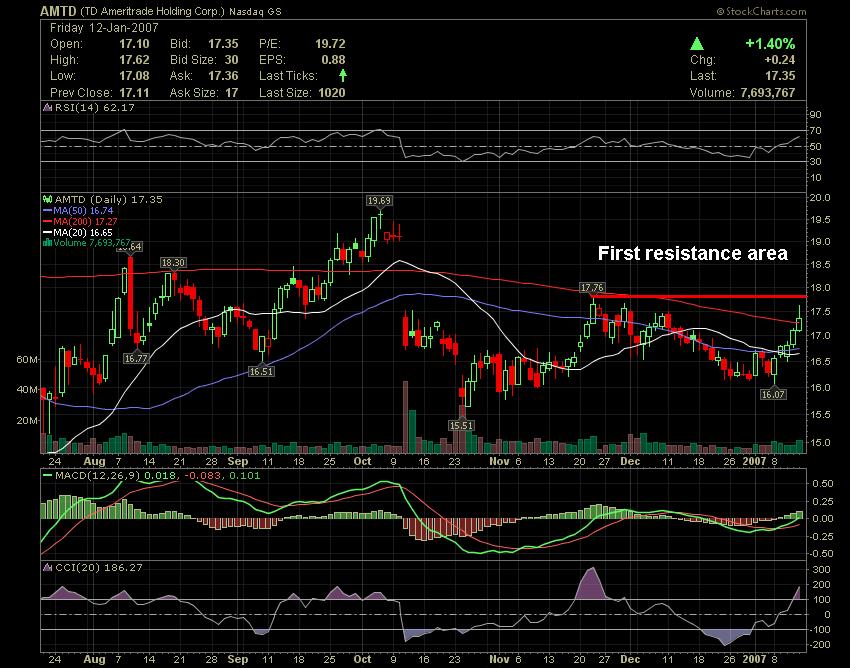Click the Prev Close value 17.11
The height and width of the screenshot is (668, 850).
tap(134, 92)
